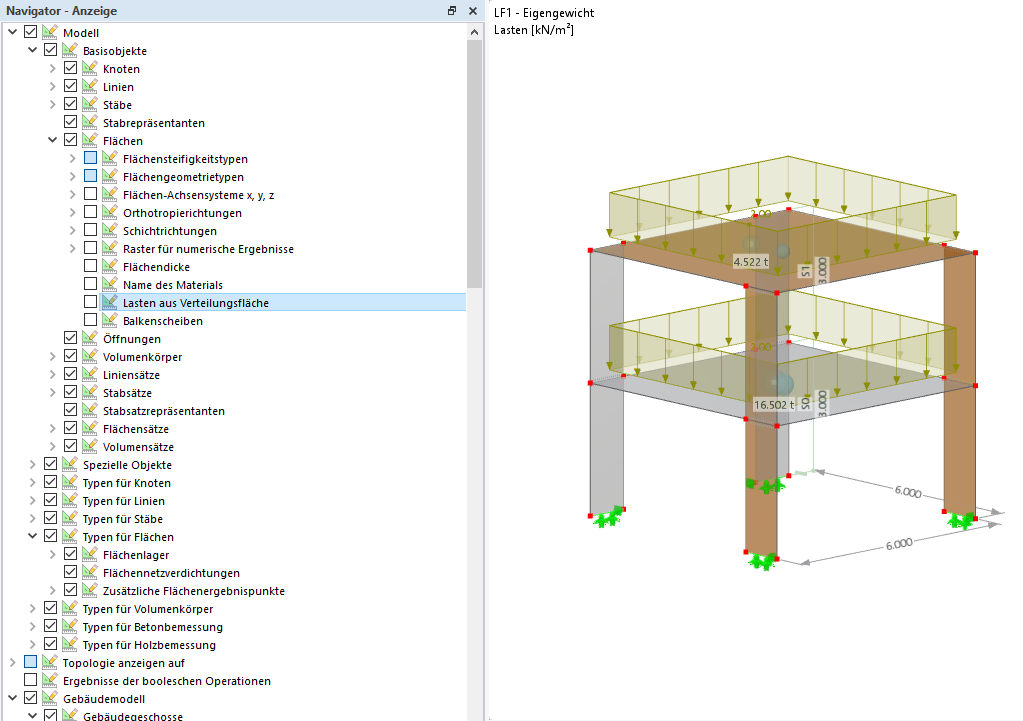Click the Schichtrichtungen display icon

110,230
